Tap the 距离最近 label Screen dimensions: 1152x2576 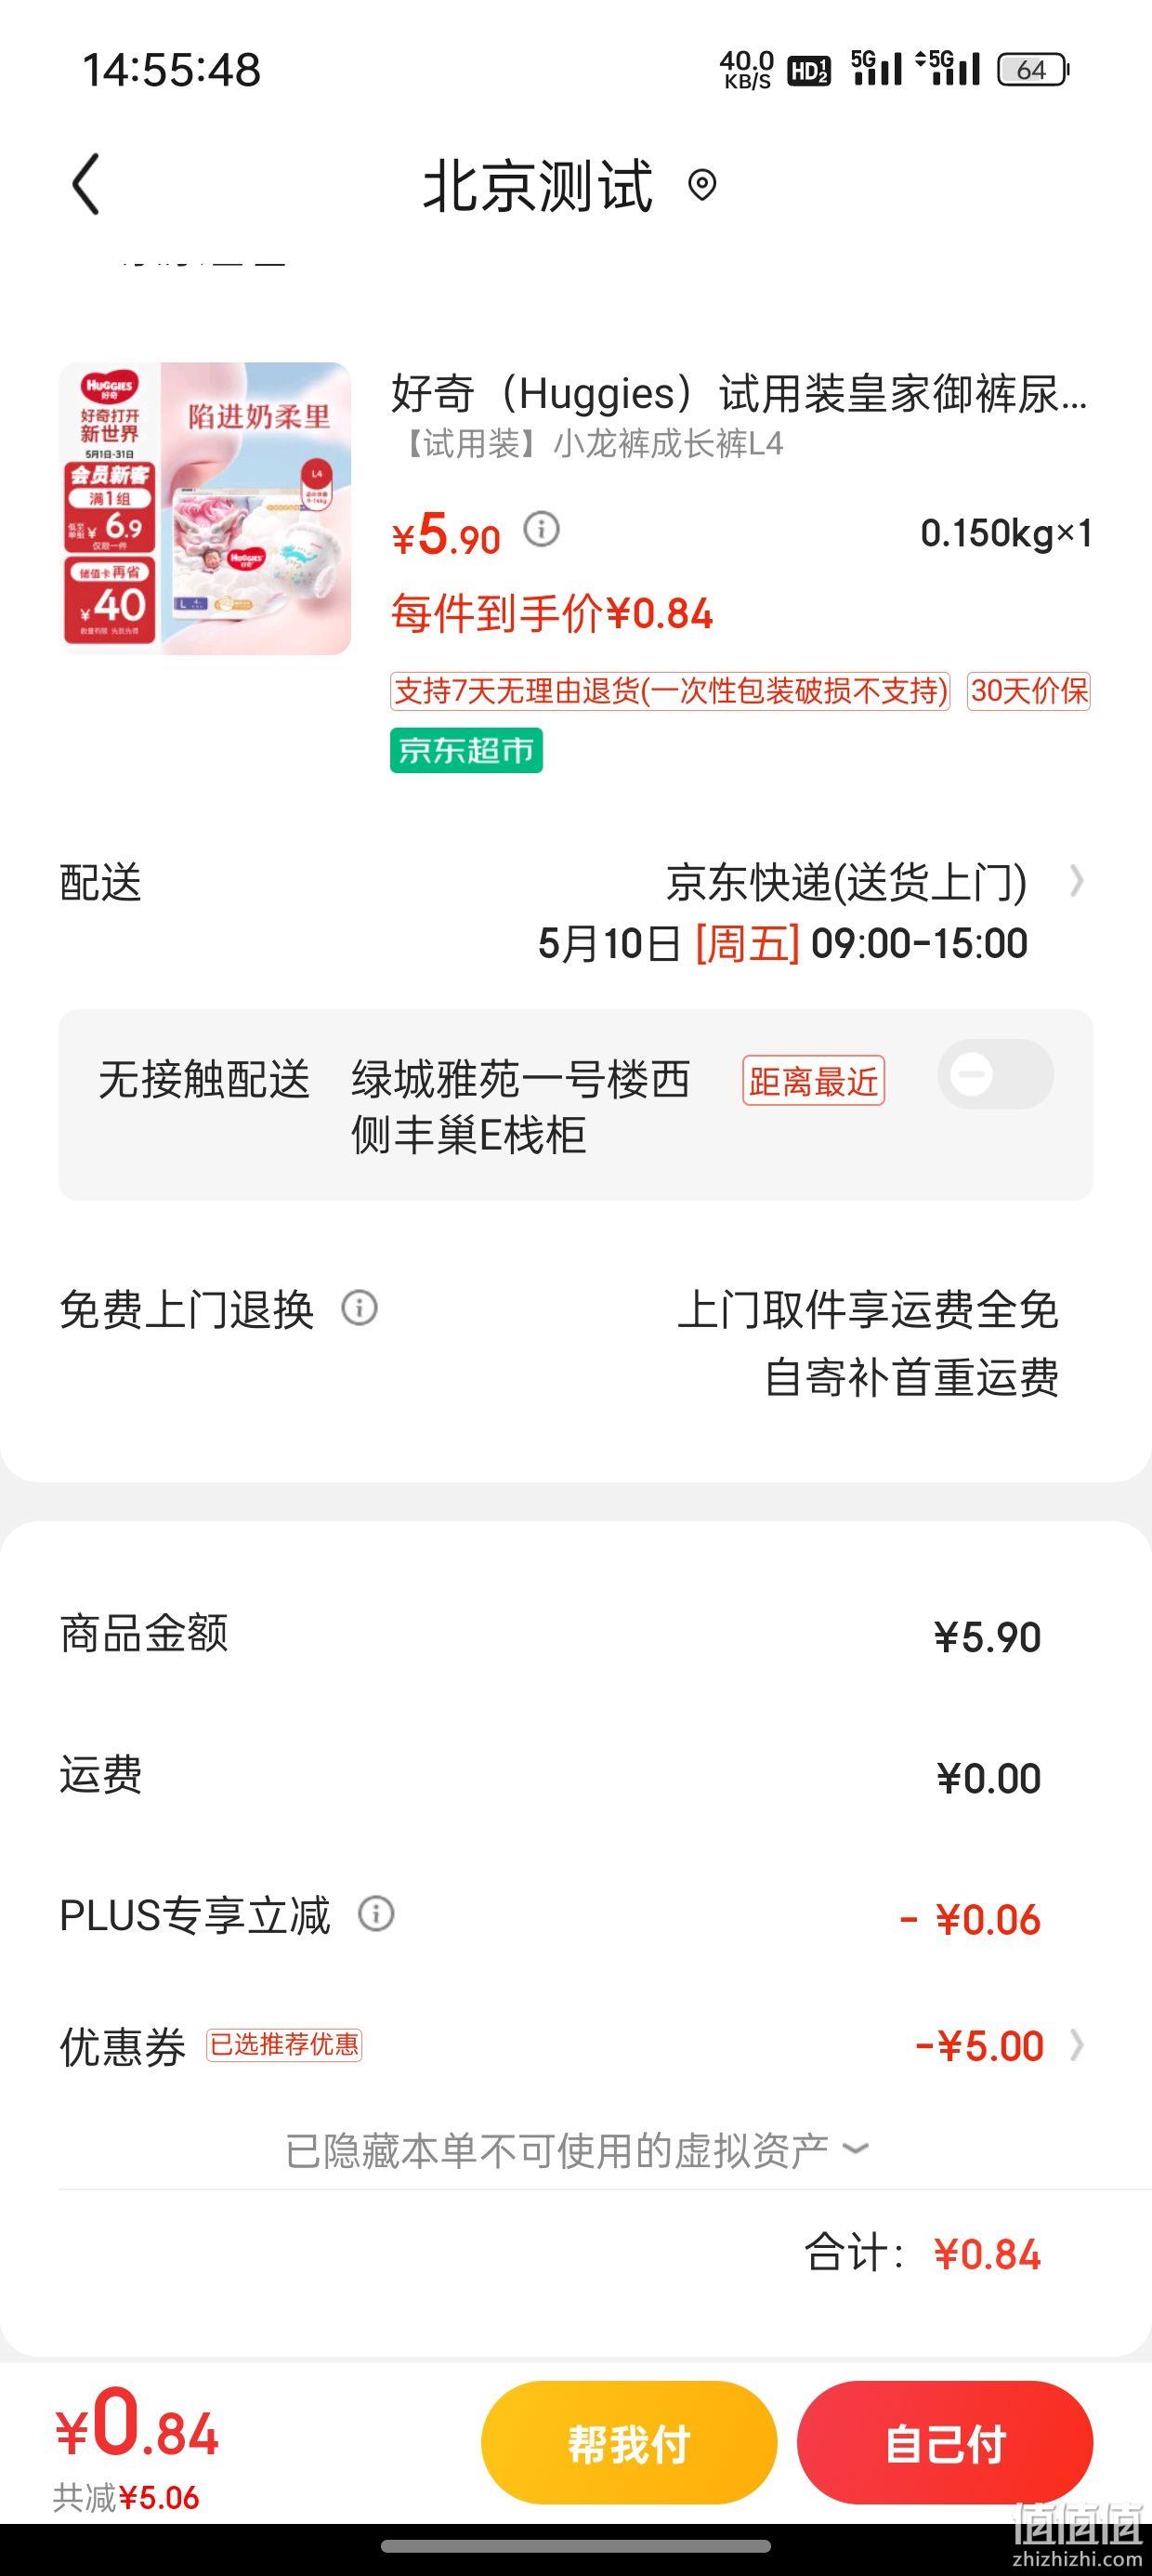click(813, 1081)
